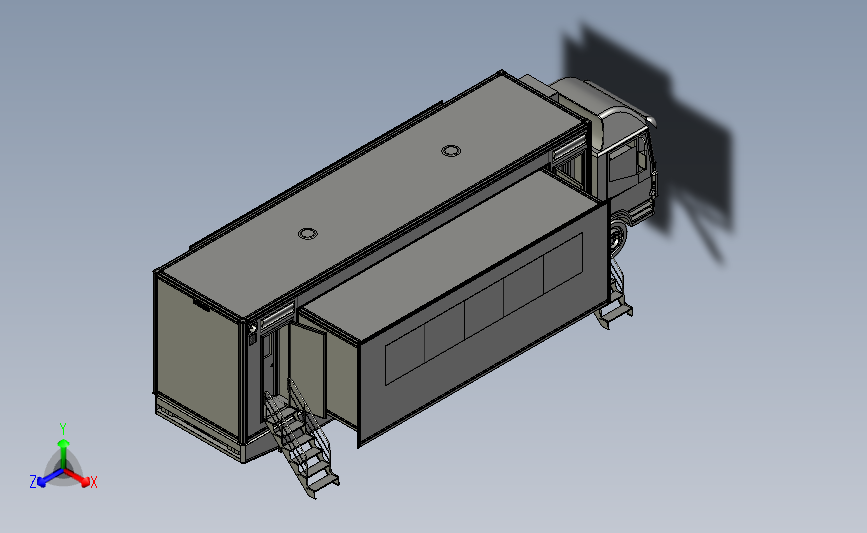867x533 pixels.
Task: Select the front side staircase near wheel
Action: (615, 296)
